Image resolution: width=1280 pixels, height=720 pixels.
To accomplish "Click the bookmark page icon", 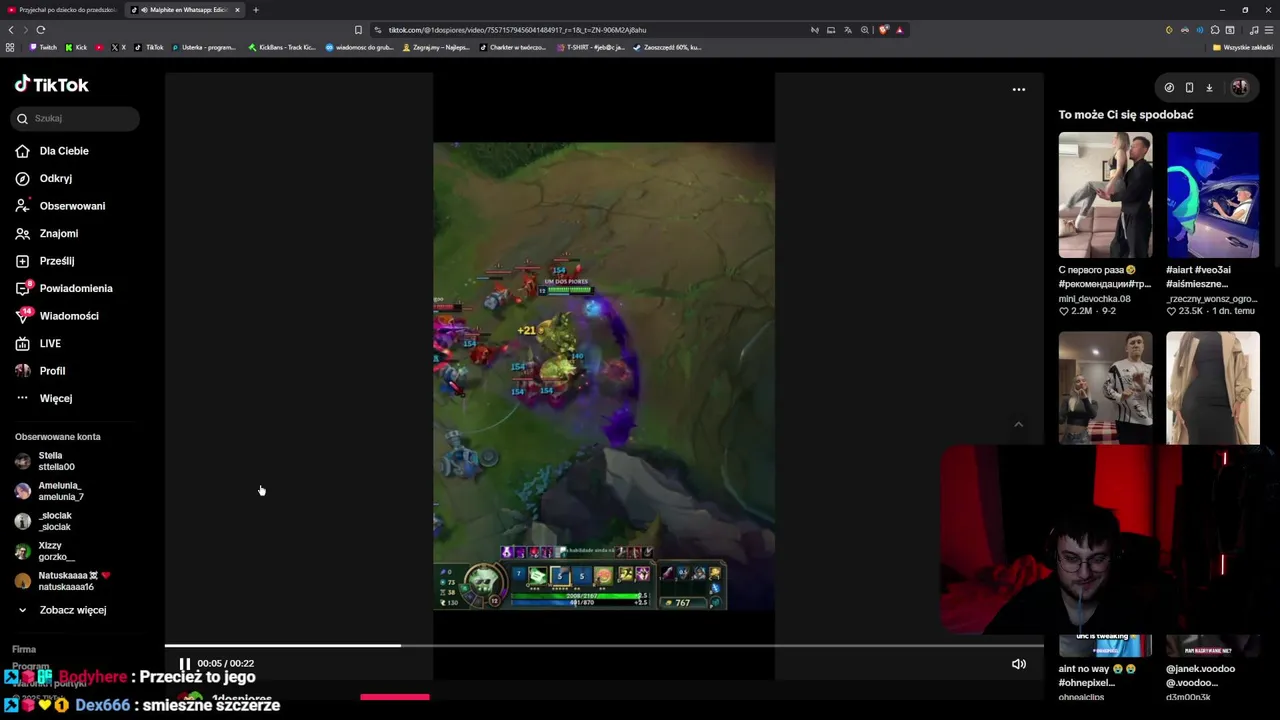I will [358, 30].
